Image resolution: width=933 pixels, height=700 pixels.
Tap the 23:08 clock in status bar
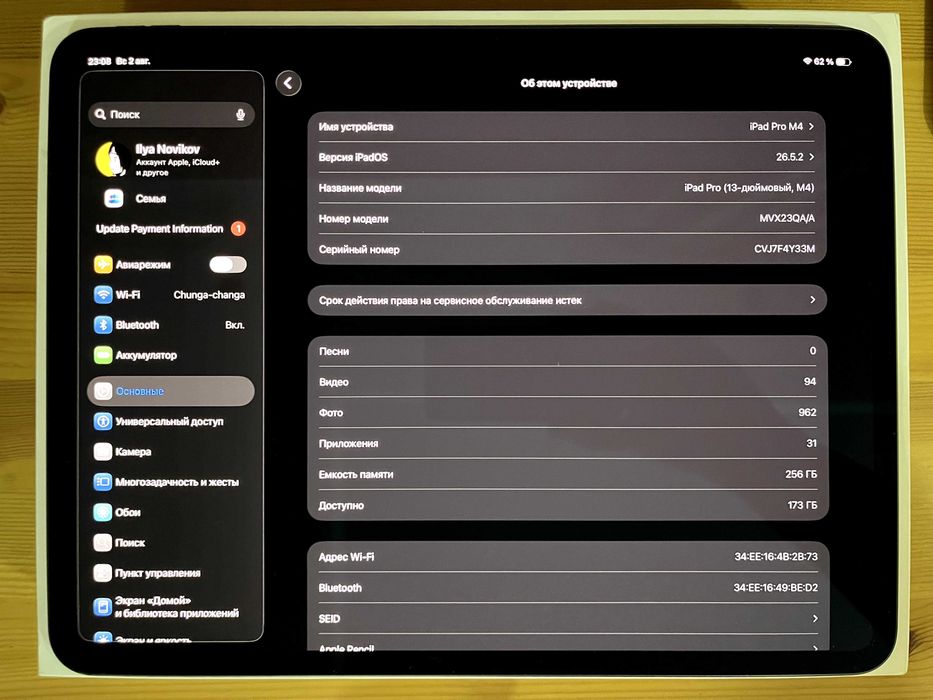pyautogui.click(x=99, y=61)
